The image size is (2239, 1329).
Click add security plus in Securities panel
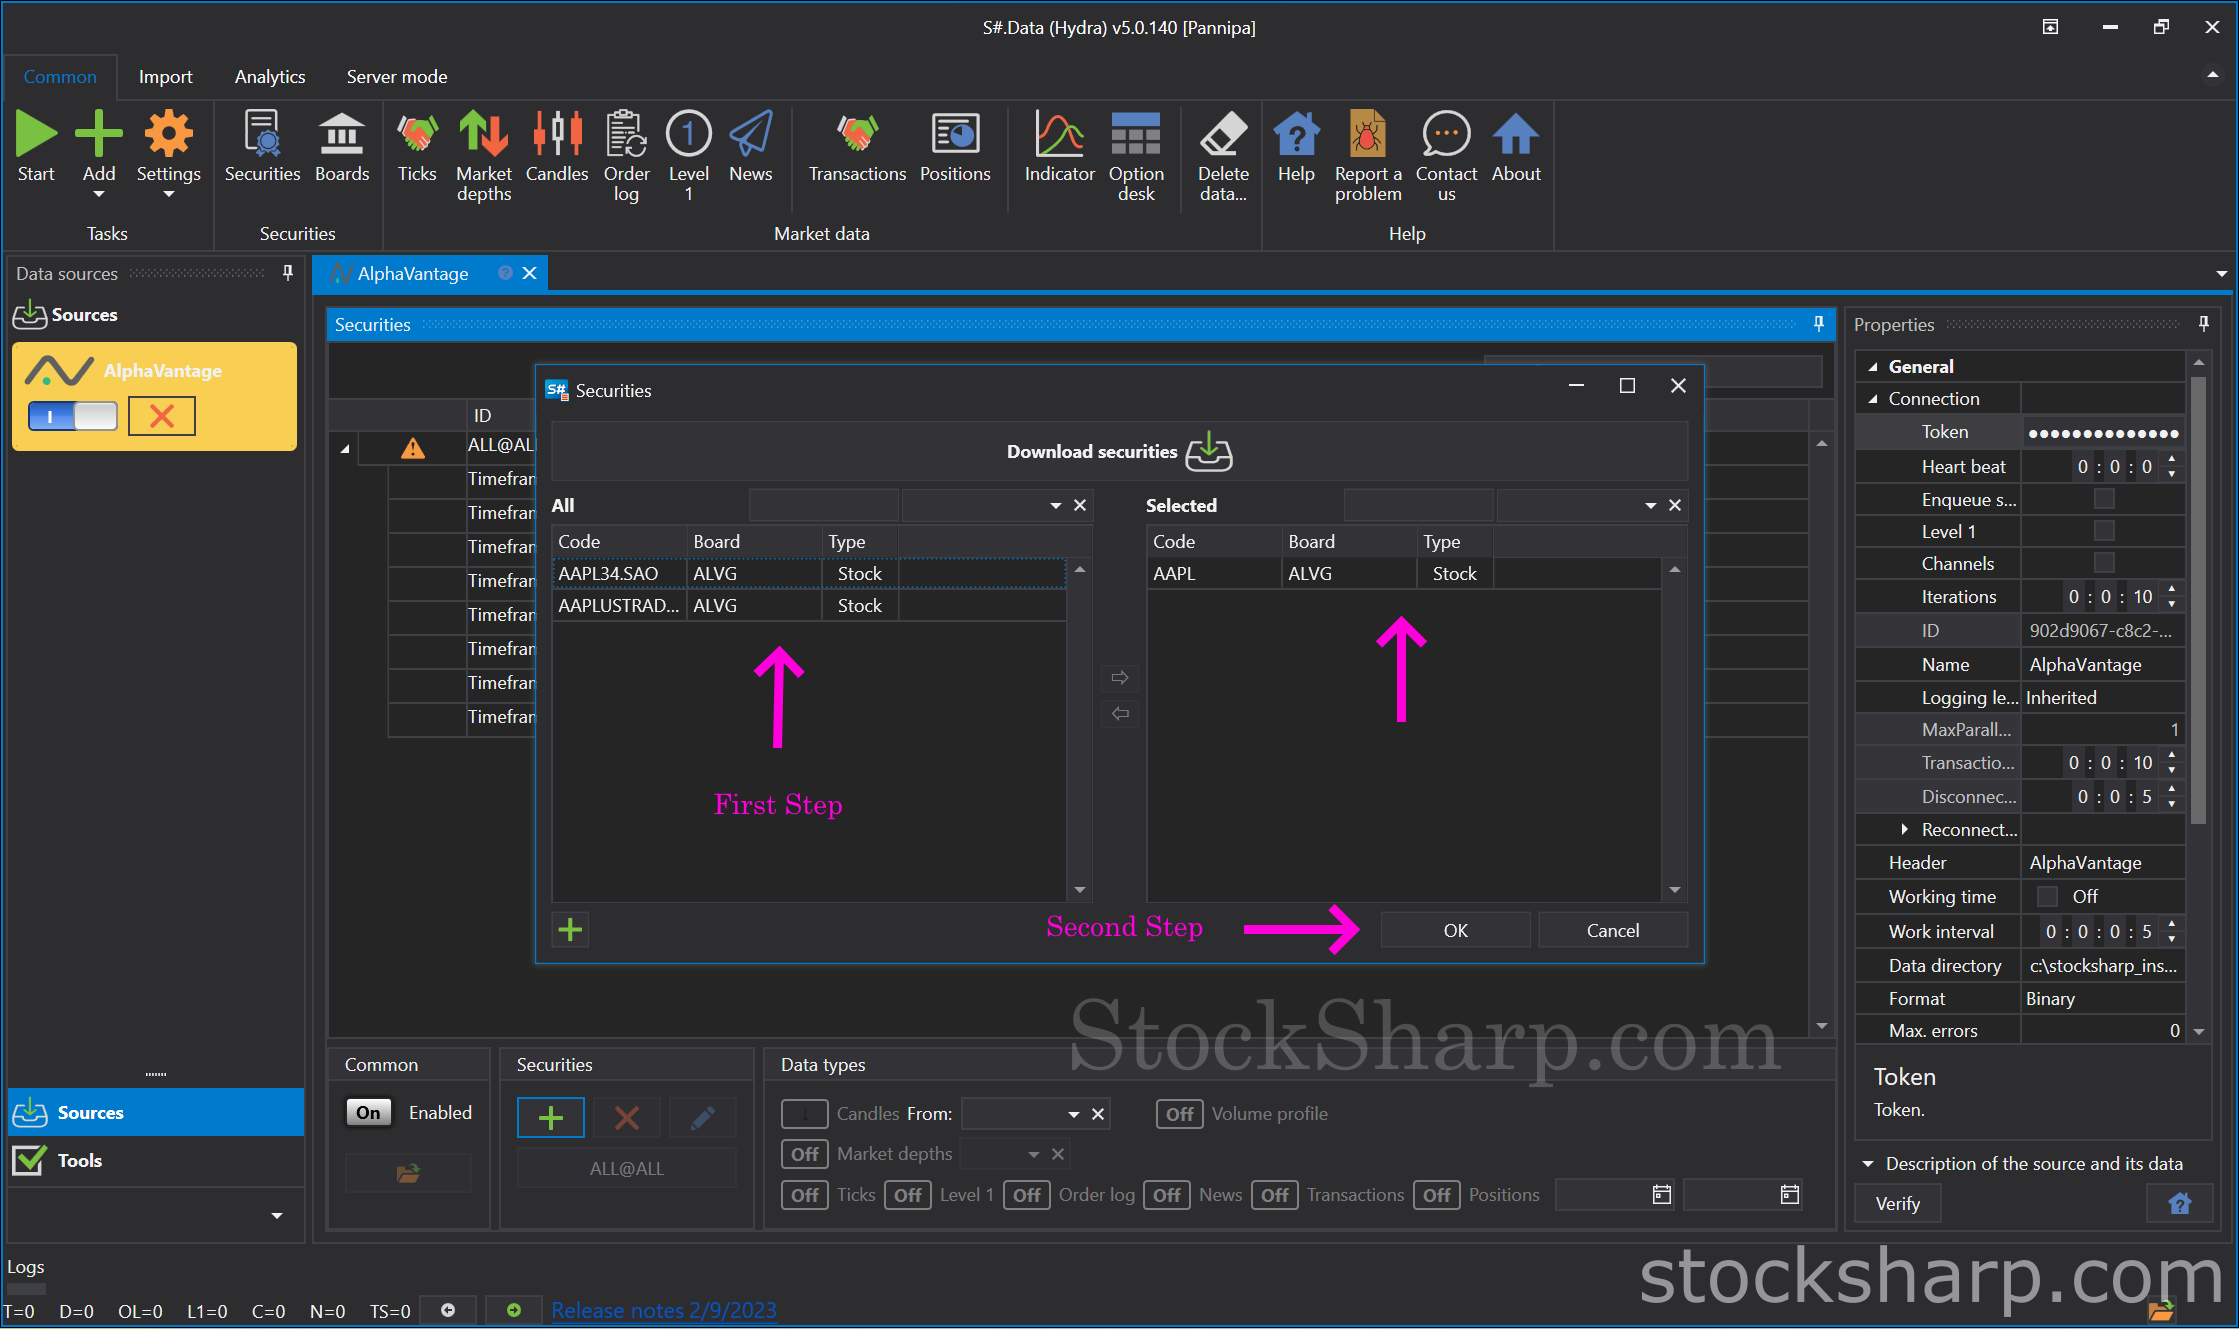click(550, 1118)
